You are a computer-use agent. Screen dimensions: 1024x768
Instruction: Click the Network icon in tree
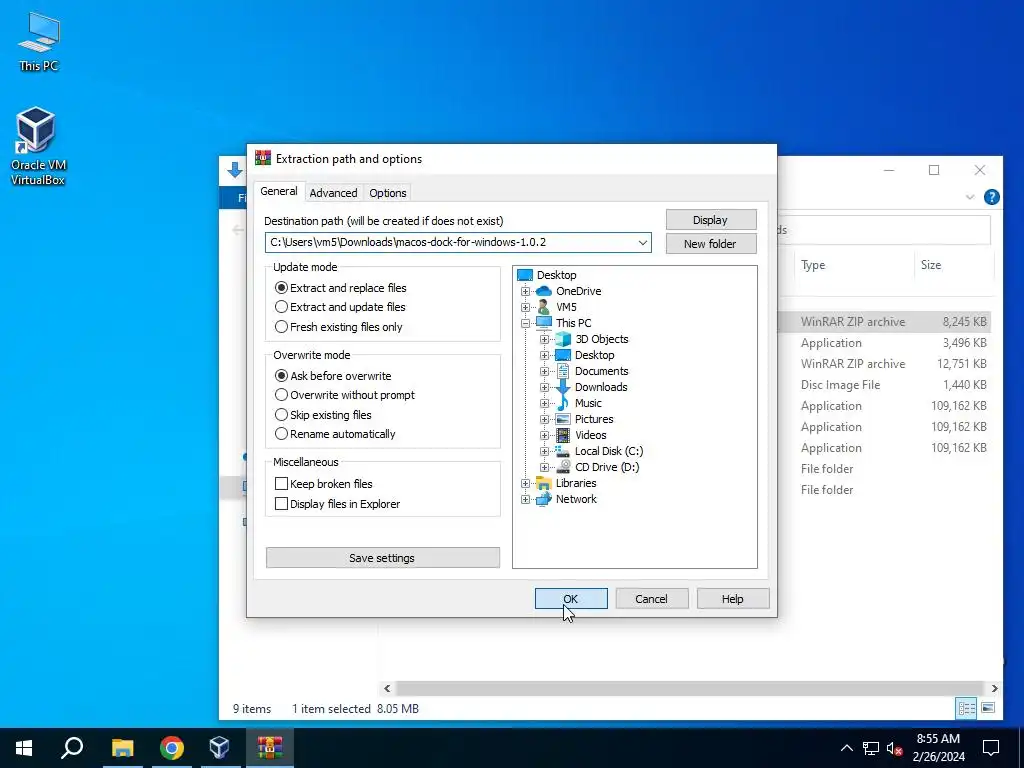[543, 499]
